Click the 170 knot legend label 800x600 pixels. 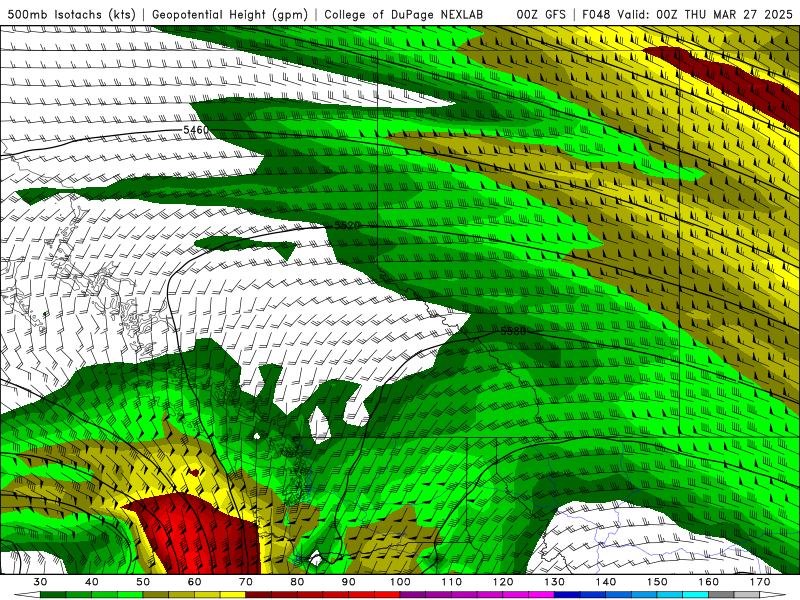pyautogui.click(x=760, y=582)
